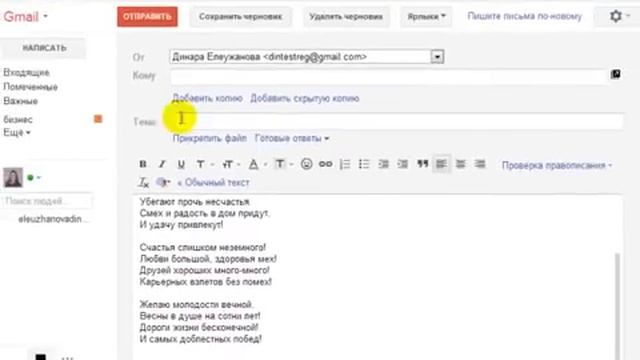This screenshot has width=640, height=360.
Task: Open the font family picker
Action: pos(204,164)
